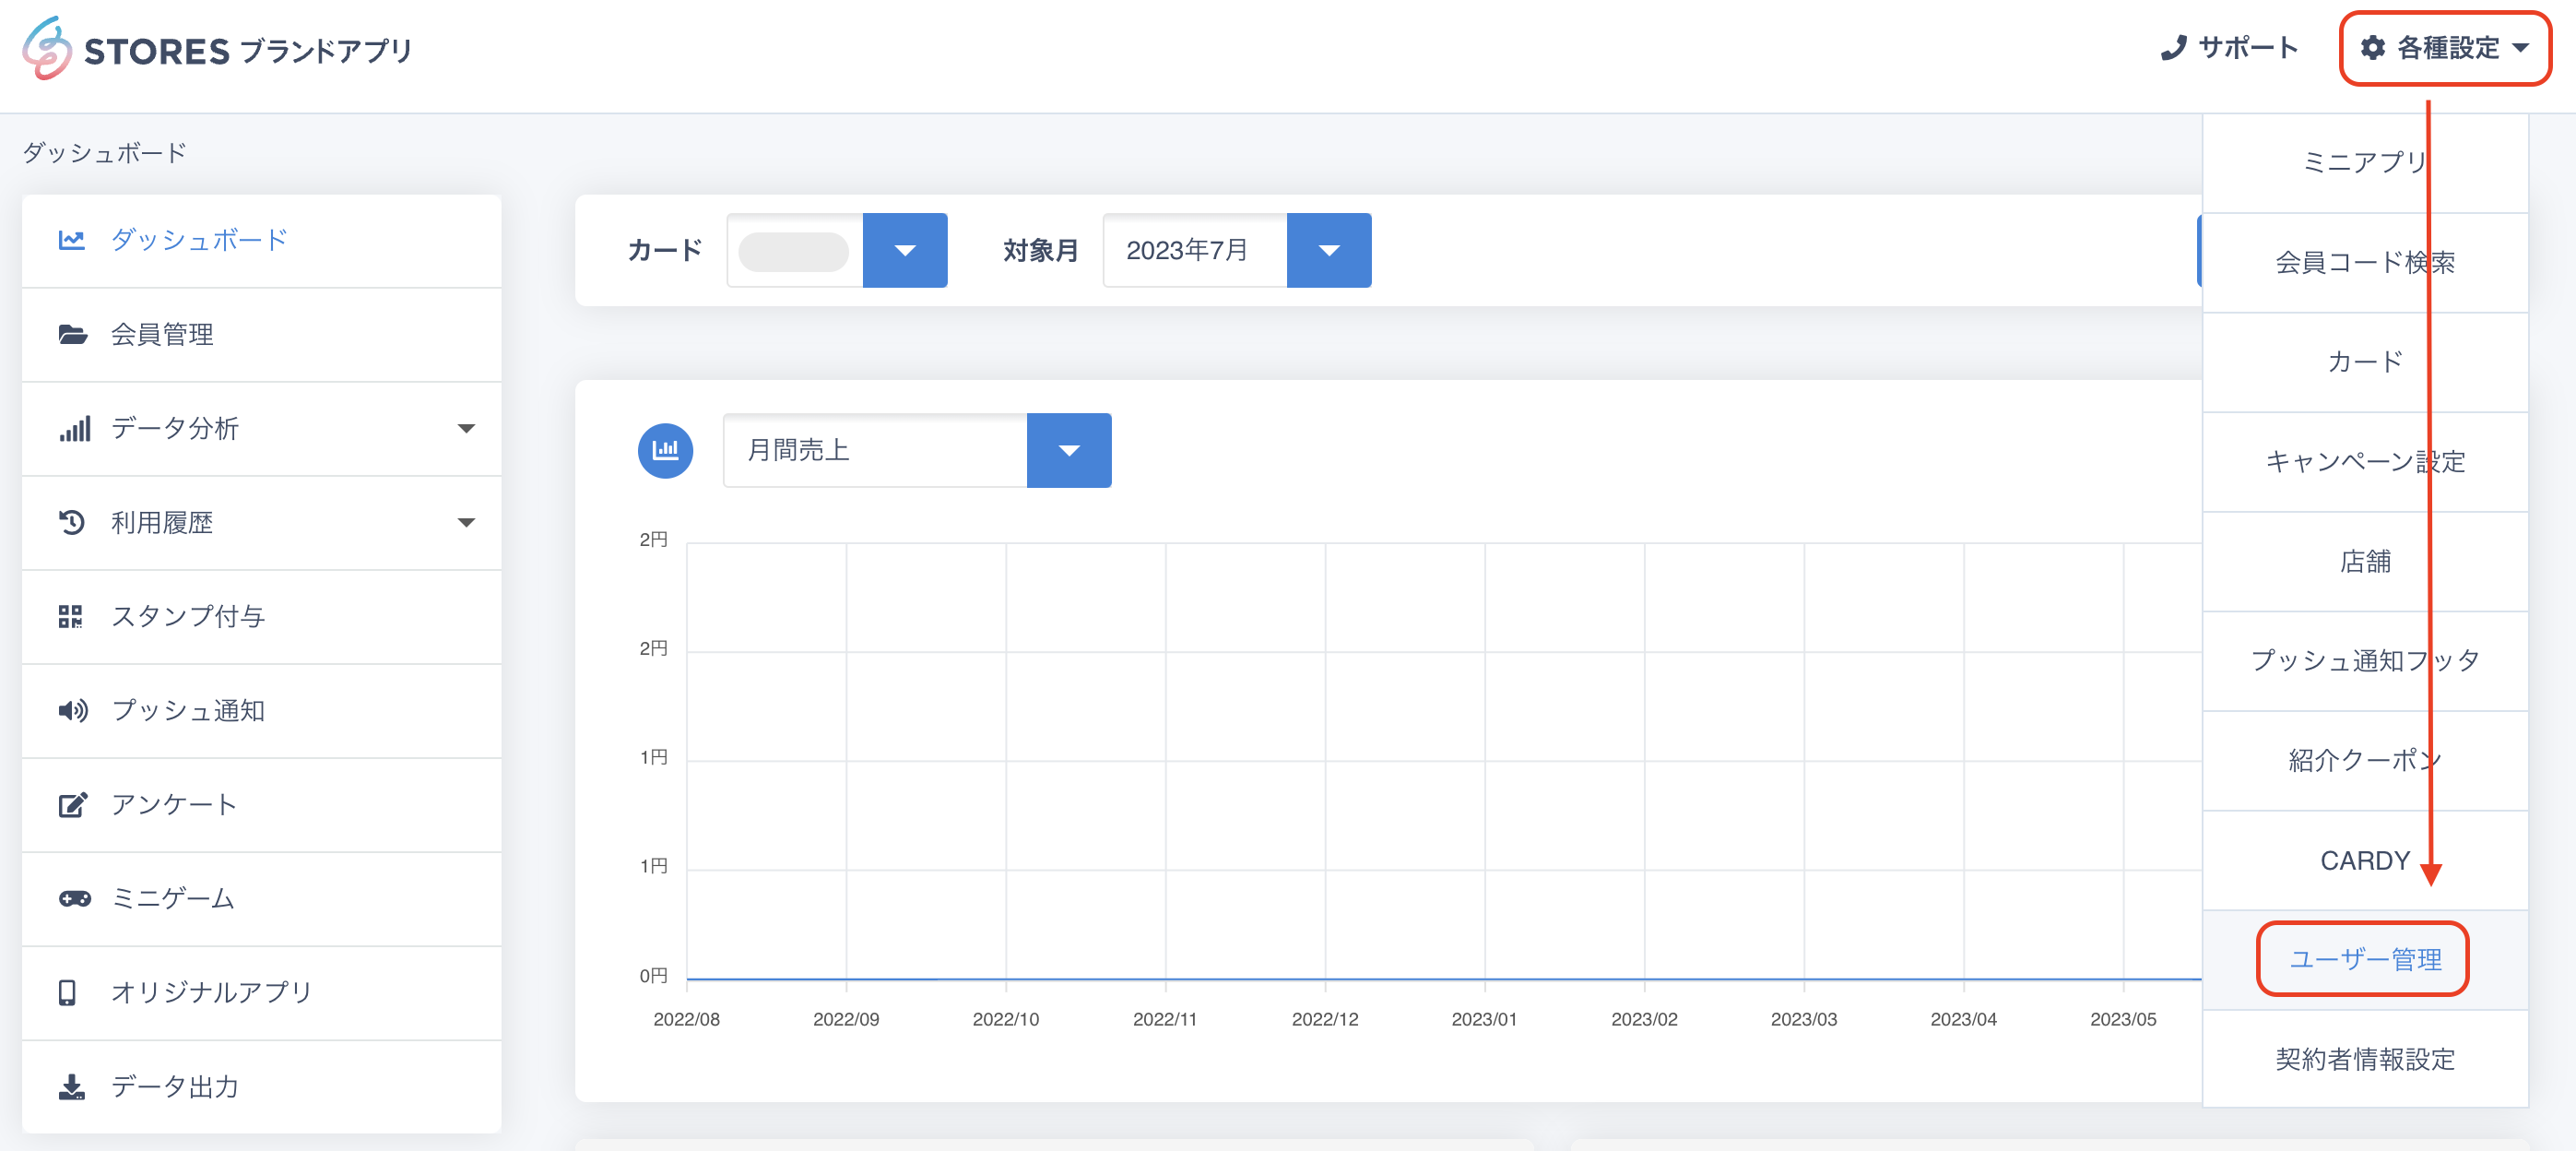Screen dimensions: 2576x1151
Task: Expand the 利用履歴 sidebar submenu
Action: (465, 522)
